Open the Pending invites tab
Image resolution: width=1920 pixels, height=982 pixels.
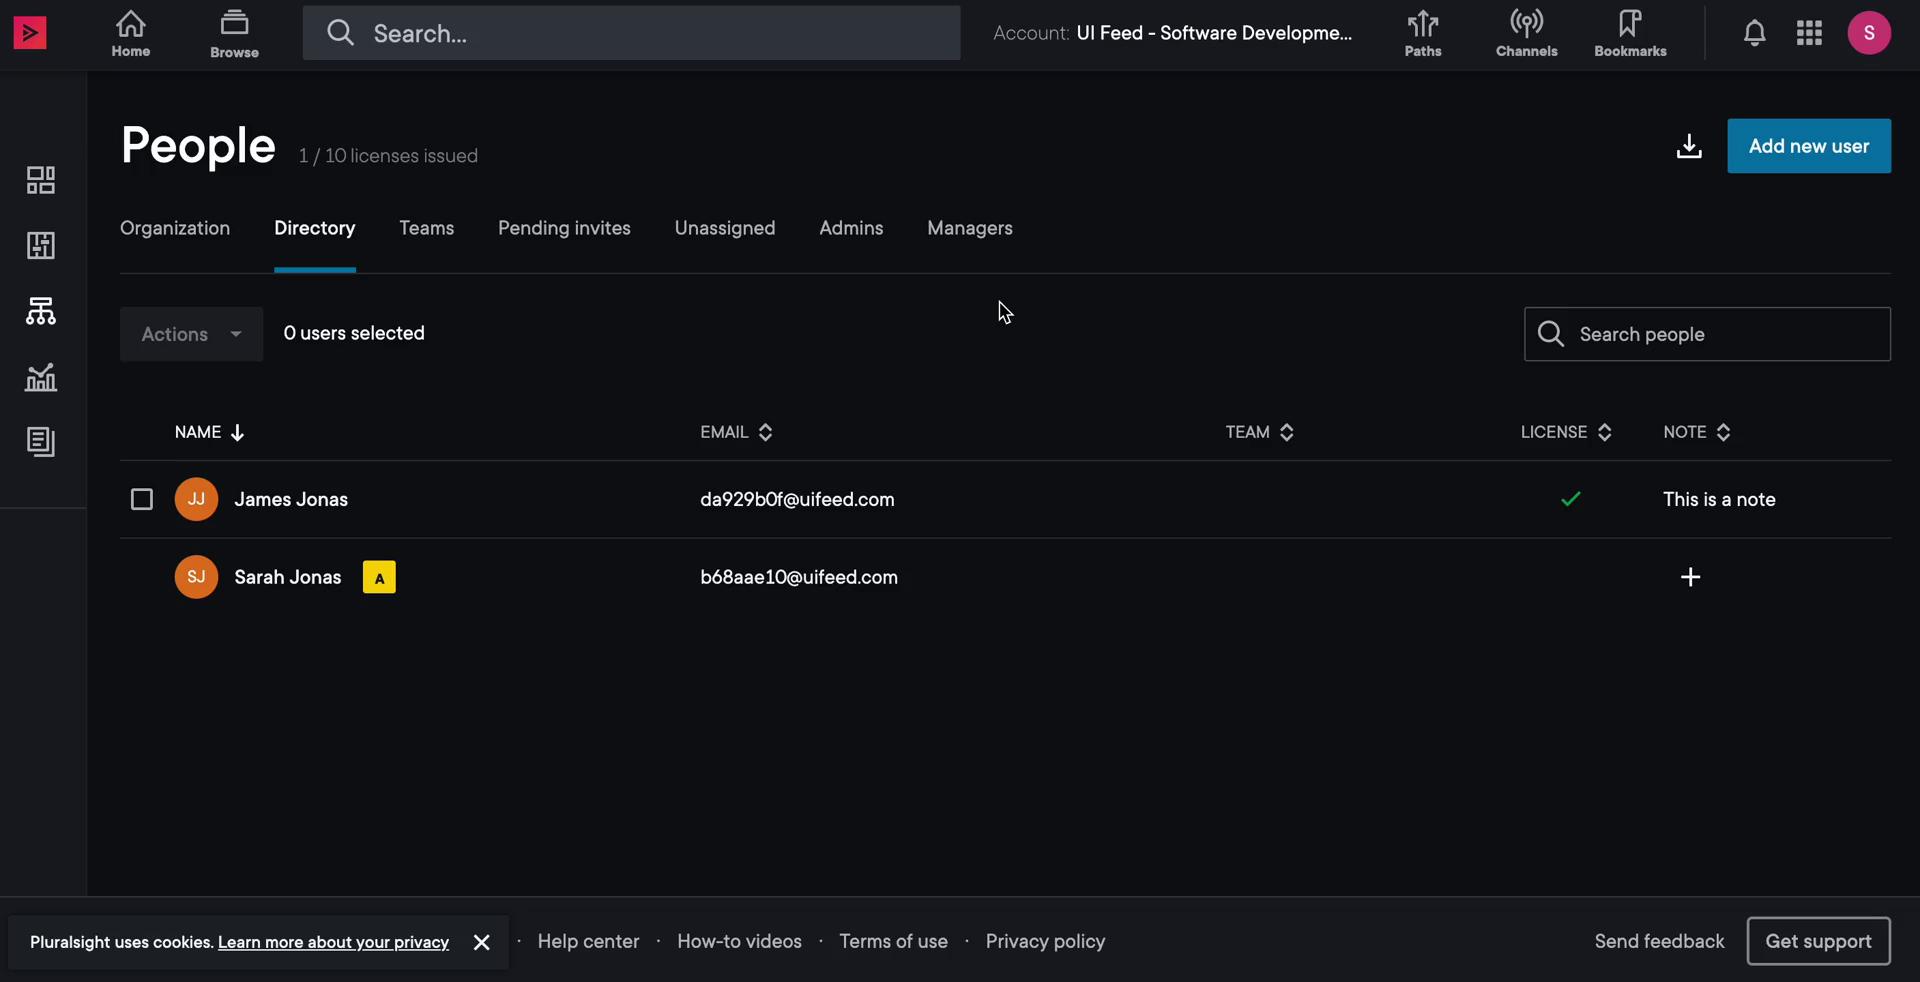[564, 228]
